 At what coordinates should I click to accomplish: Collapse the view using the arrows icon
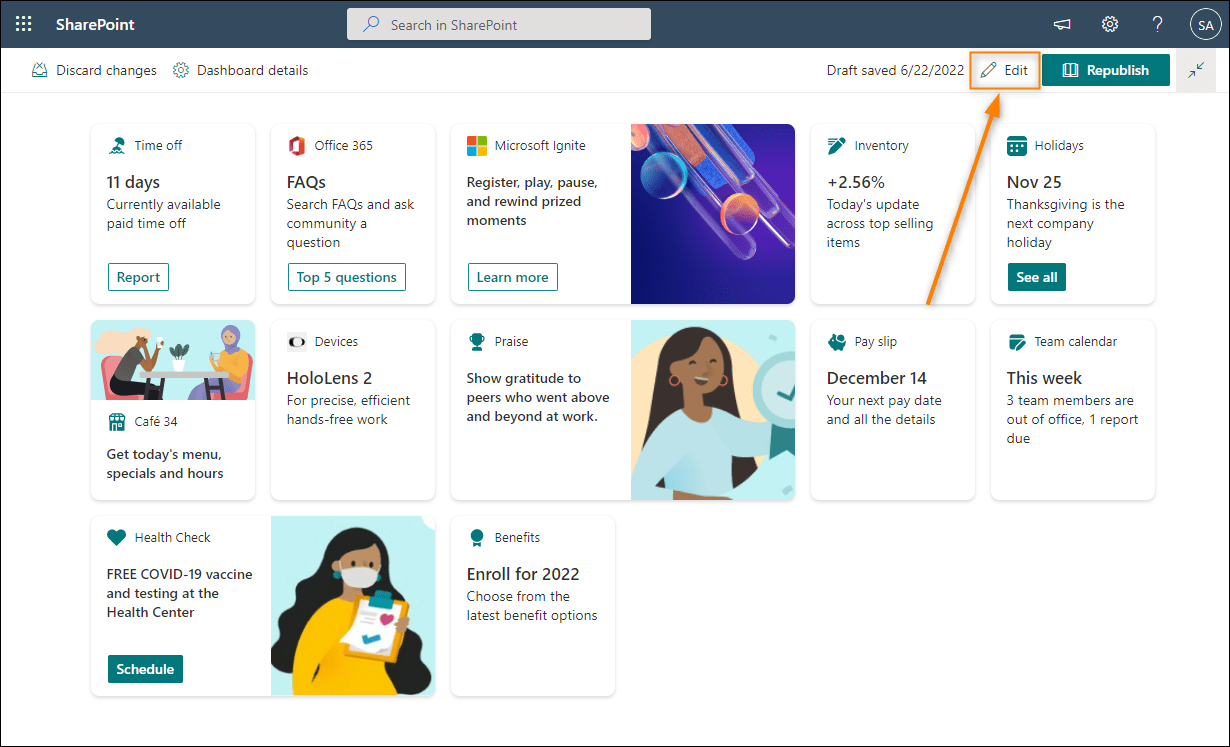click(1196, 70)
